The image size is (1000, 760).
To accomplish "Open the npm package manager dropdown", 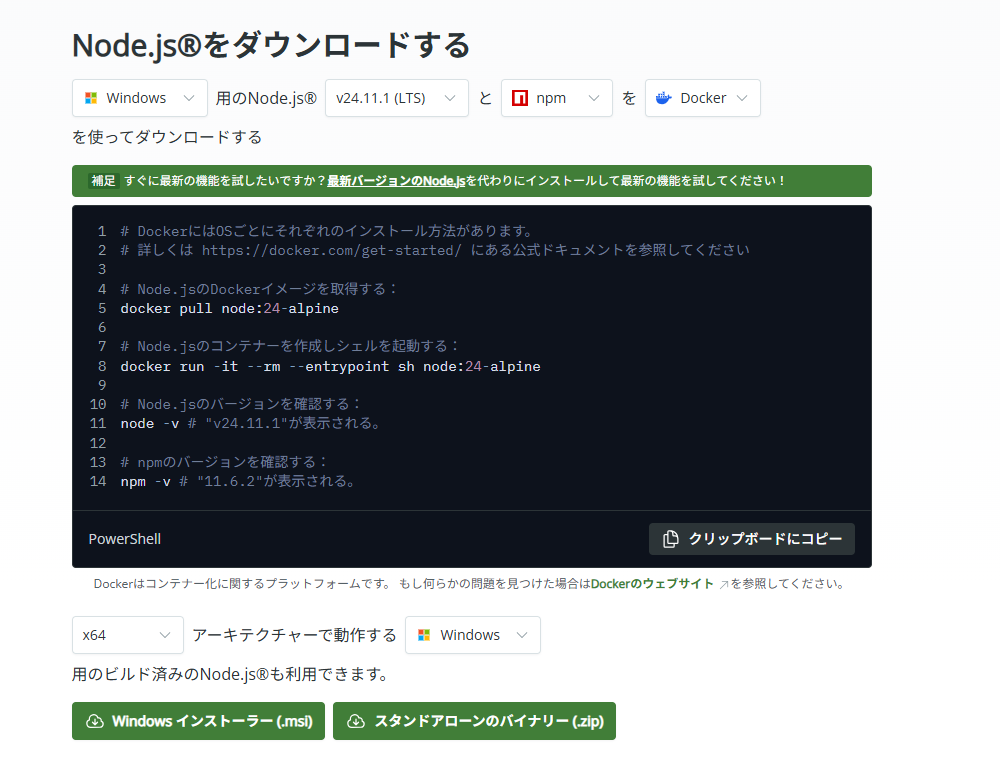I will coord(557,98).
